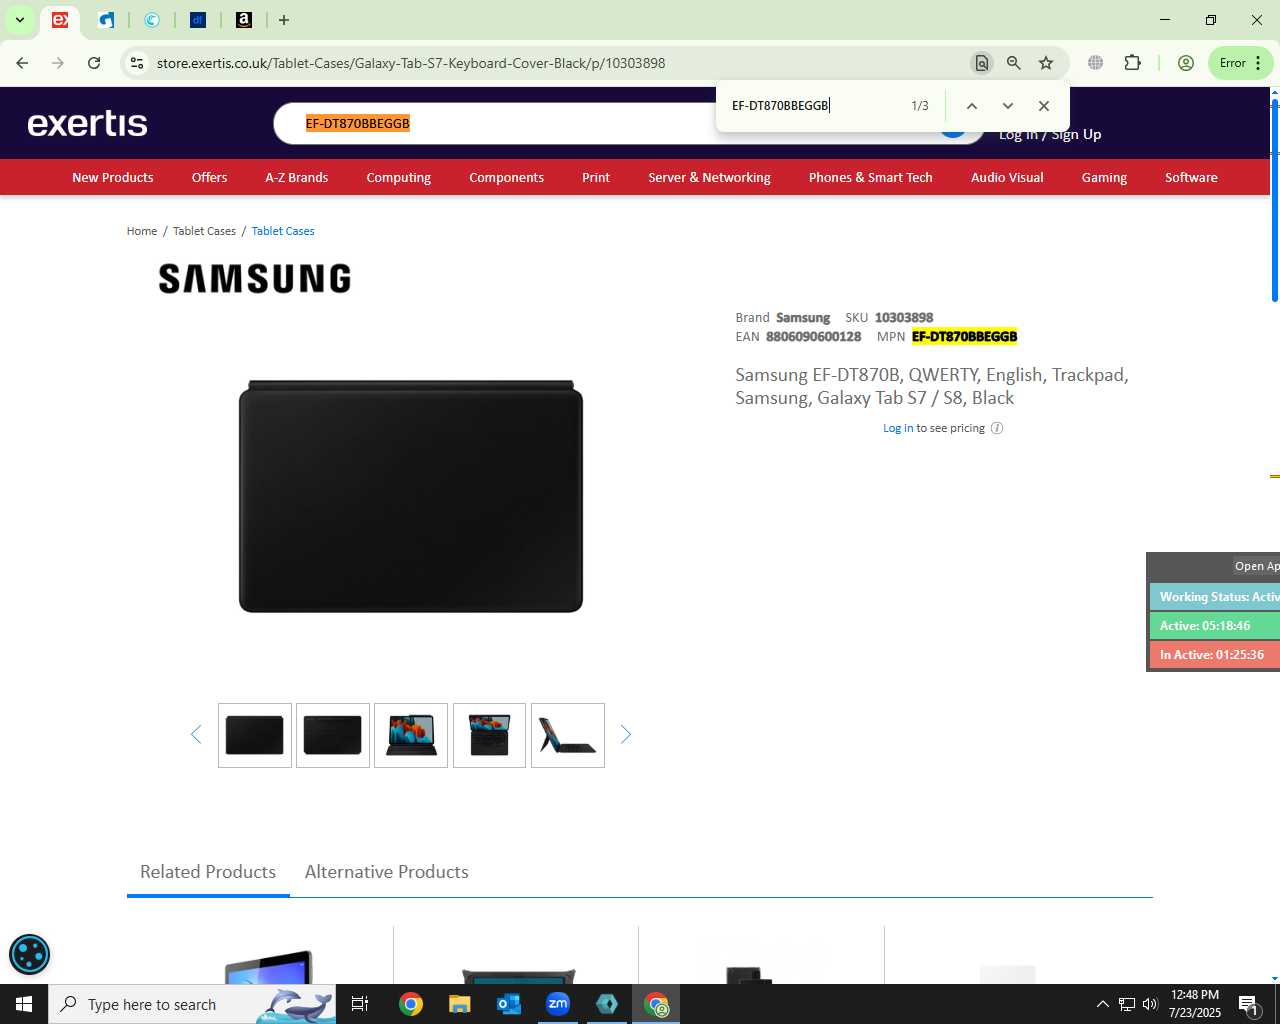Open a new browser tab

tap(284, 20)
